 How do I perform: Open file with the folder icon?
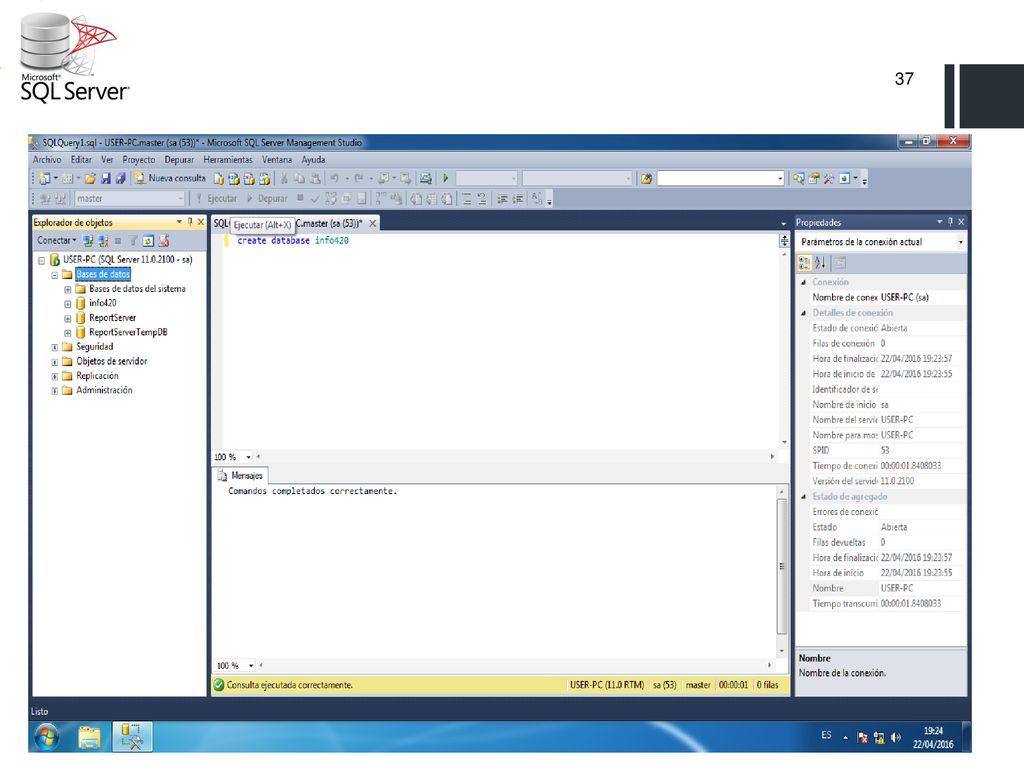click(x=90, y=178)
